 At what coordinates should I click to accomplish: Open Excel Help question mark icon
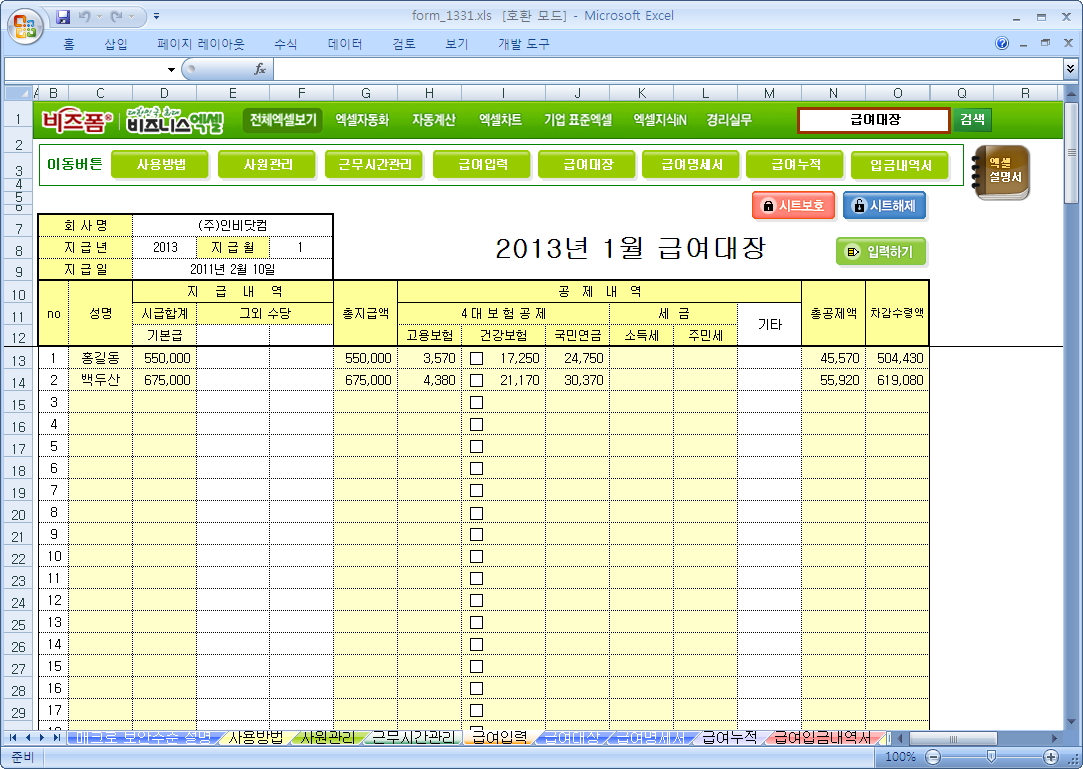tap(1002, 44)
